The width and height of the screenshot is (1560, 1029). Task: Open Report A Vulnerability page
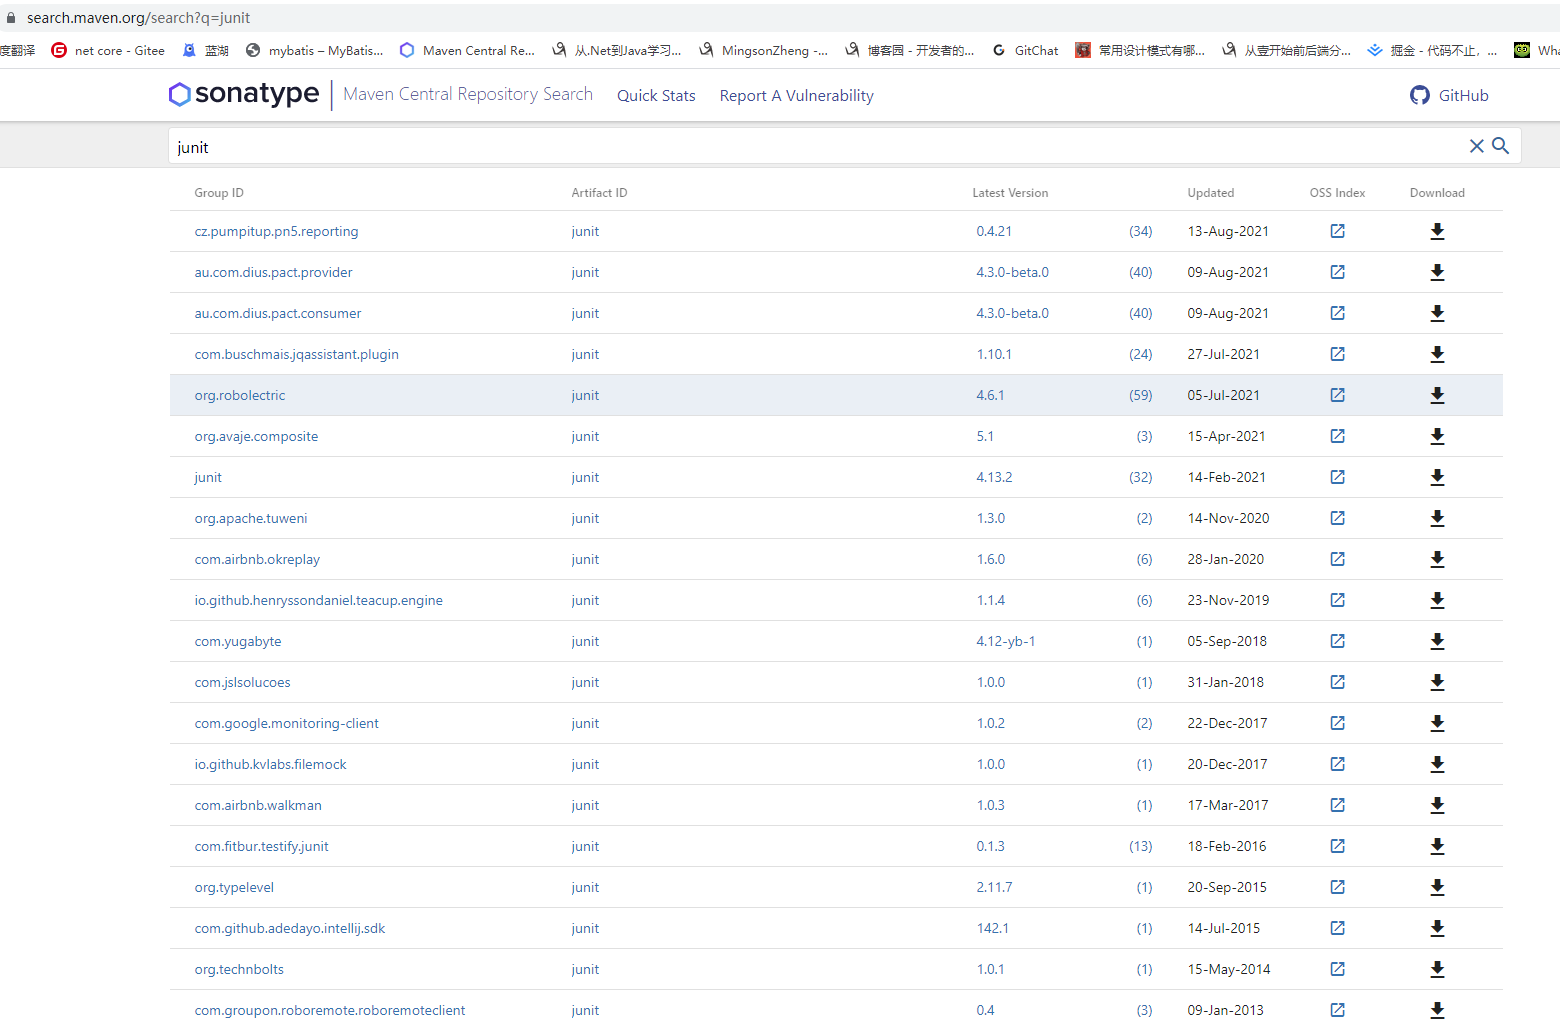[797, 96]
